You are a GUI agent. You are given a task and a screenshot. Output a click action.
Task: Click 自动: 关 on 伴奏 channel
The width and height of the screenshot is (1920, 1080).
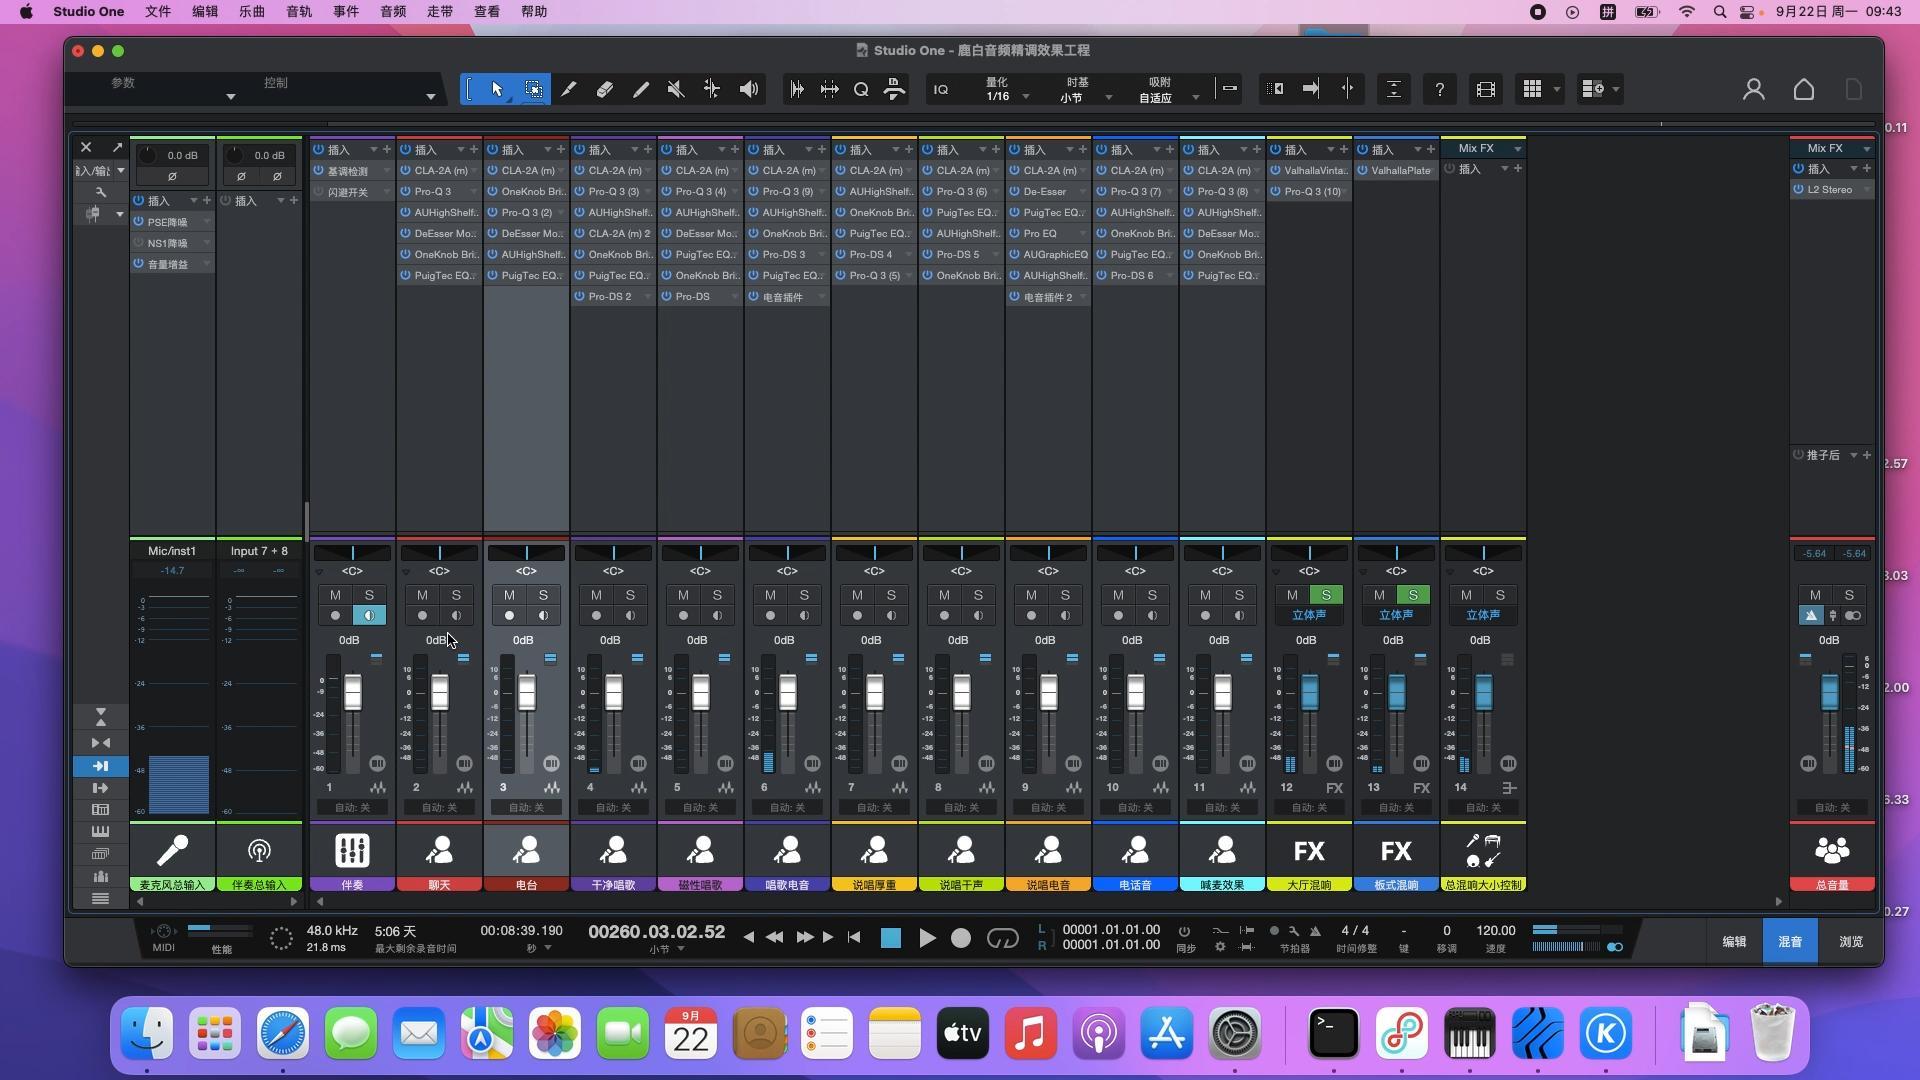352,807
